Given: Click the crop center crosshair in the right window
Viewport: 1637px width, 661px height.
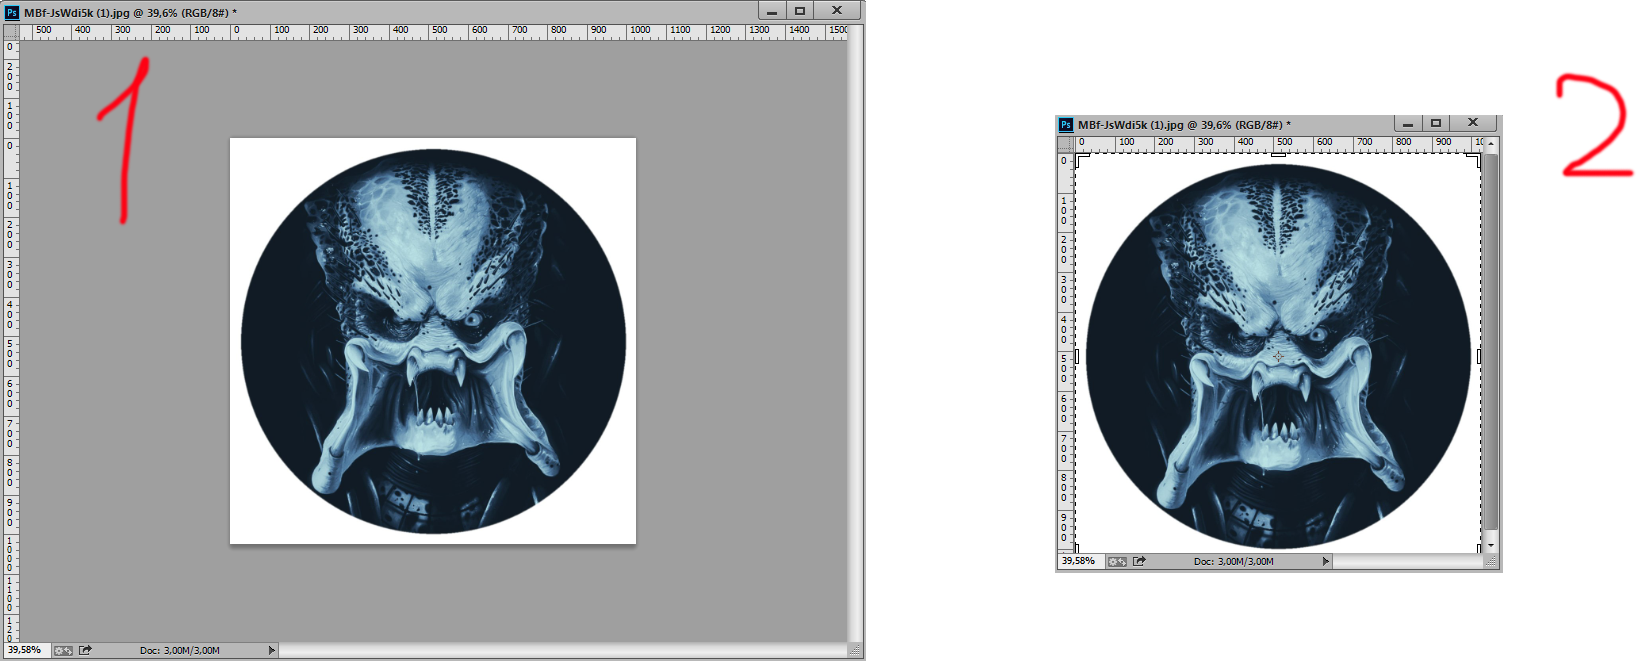Looking at the screenshot, I should coord(1278,356).
